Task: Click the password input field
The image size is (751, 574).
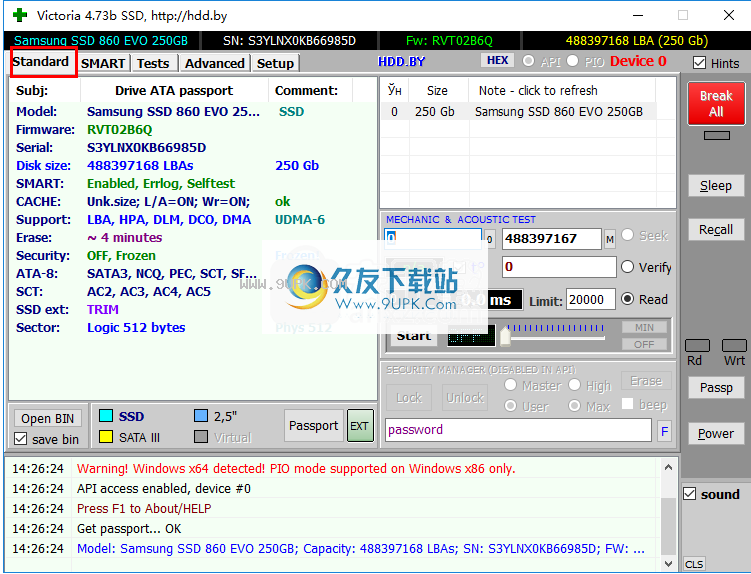Action: (x=518, y=430)
